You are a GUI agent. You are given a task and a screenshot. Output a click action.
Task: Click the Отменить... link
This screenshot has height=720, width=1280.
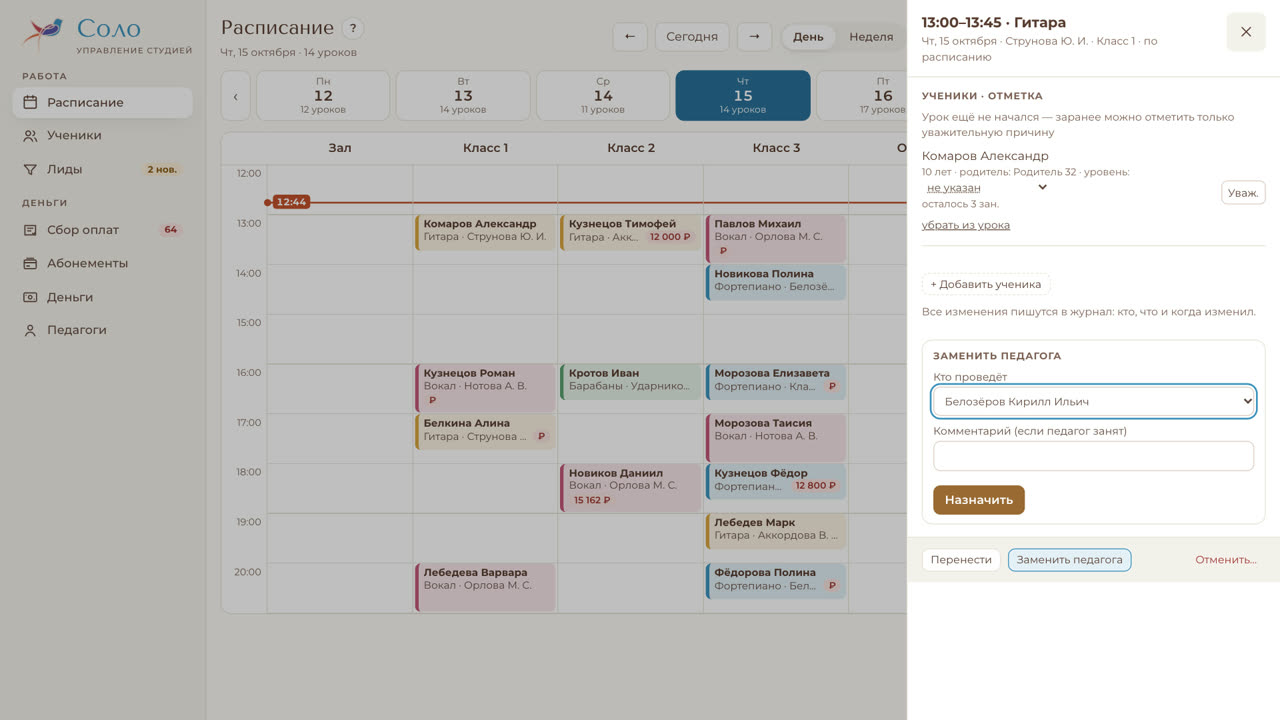[1226, 560]
